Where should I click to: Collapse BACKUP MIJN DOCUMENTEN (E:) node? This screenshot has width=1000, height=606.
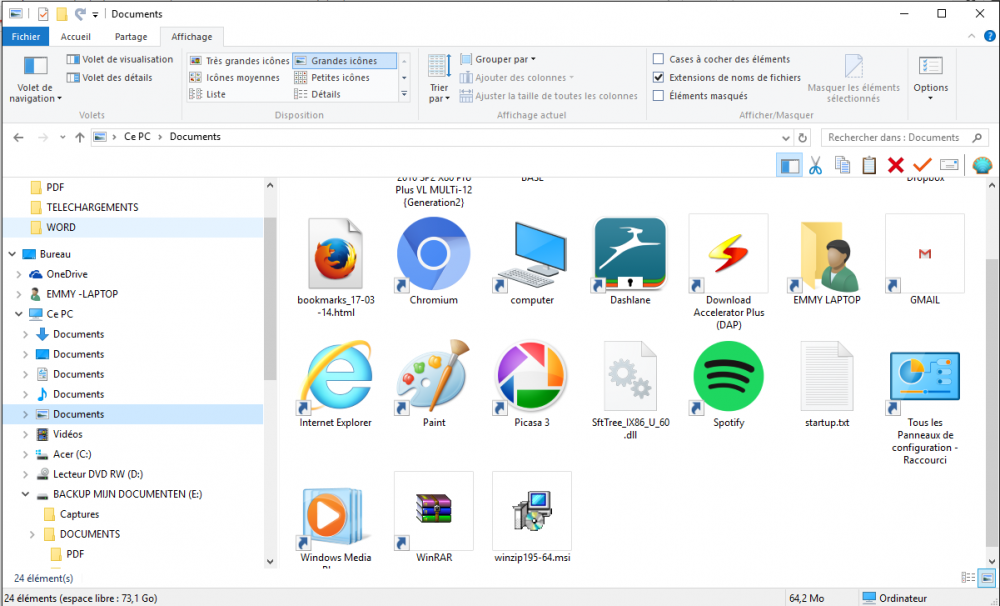point(26,494)
